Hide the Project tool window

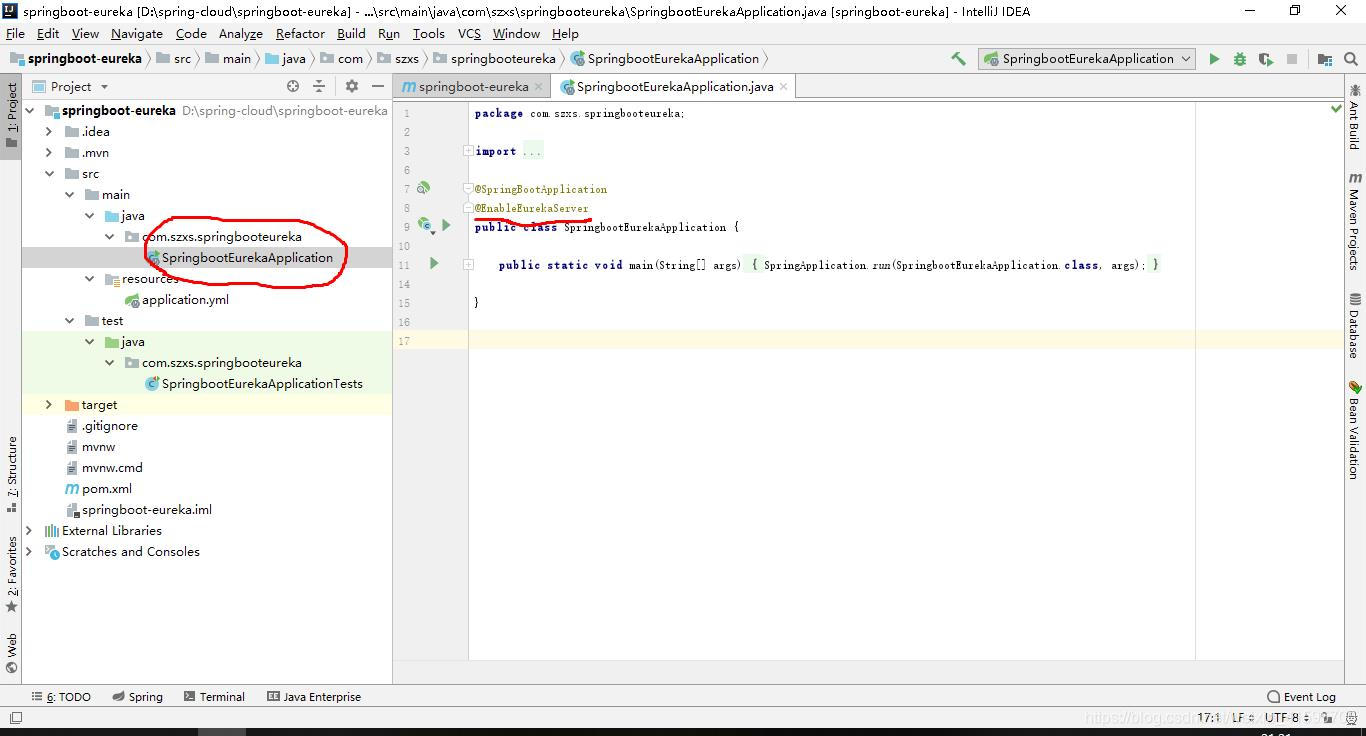click(377, 87)
